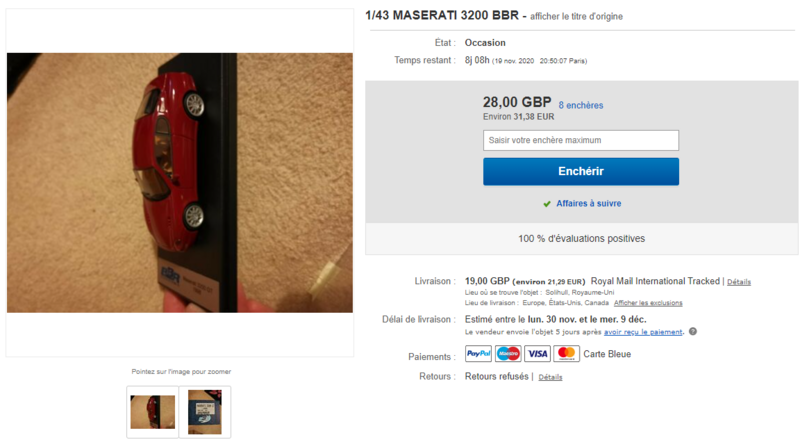Click Afficher les exclusions link

tap(648, 303)
